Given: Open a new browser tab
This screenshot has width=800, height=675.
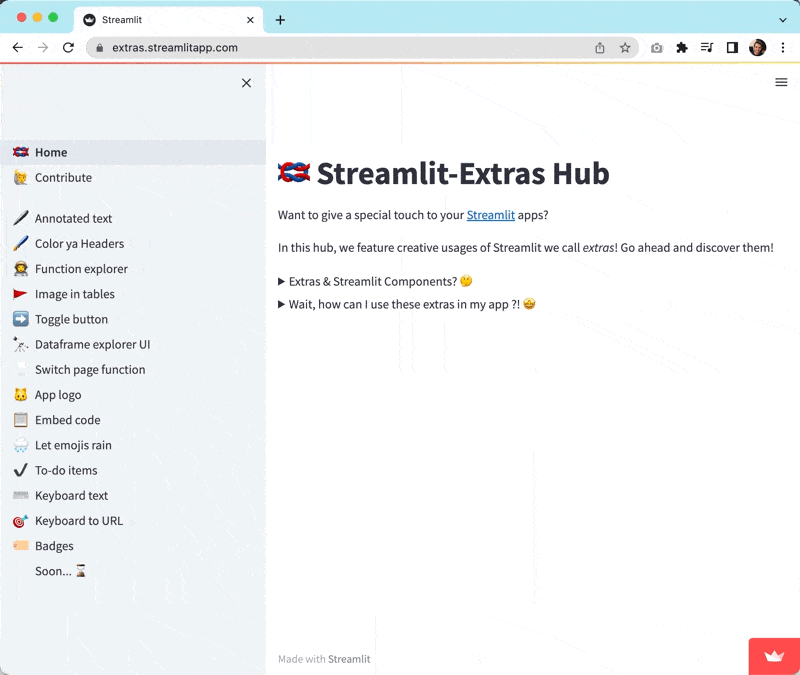Looking at the screenshot, I should click(x=280, y=20).
